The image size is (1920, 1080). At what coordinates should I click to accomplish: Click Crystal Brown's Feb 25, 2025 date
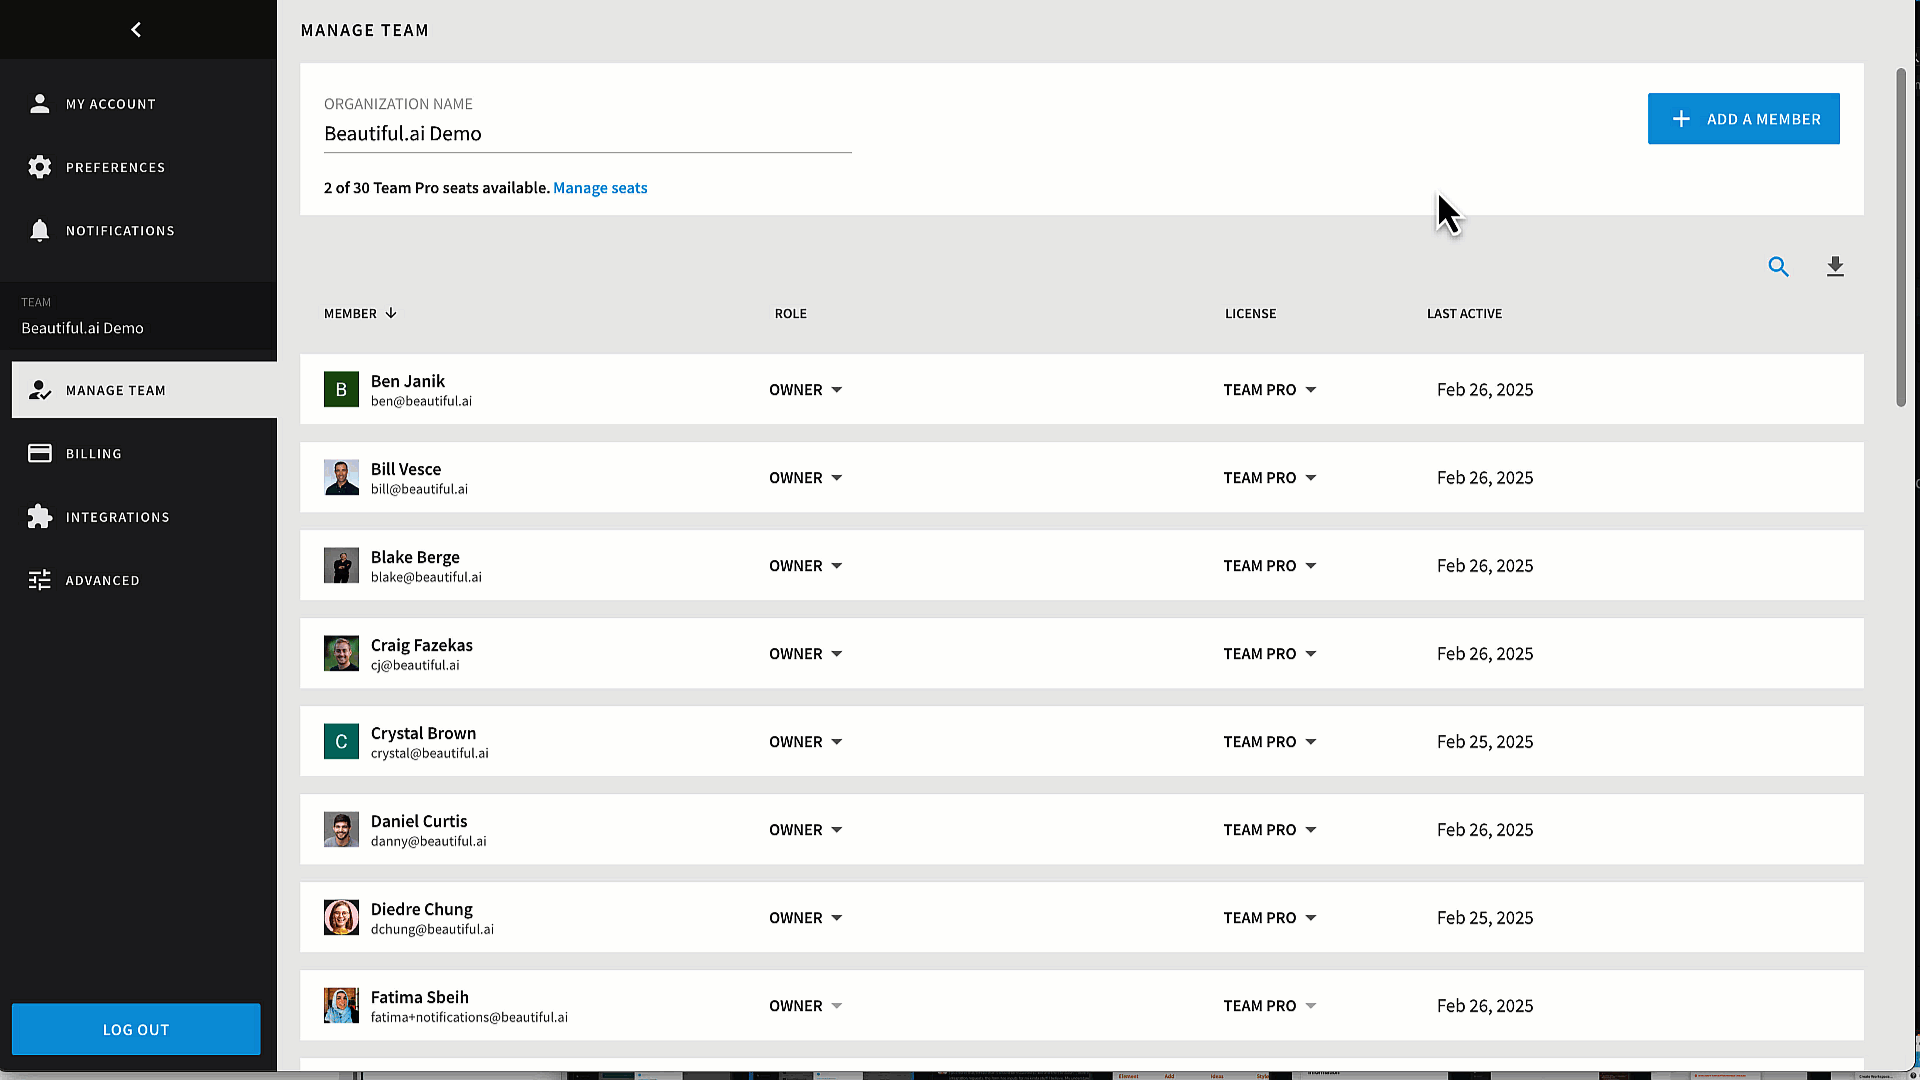[1485, 742]
